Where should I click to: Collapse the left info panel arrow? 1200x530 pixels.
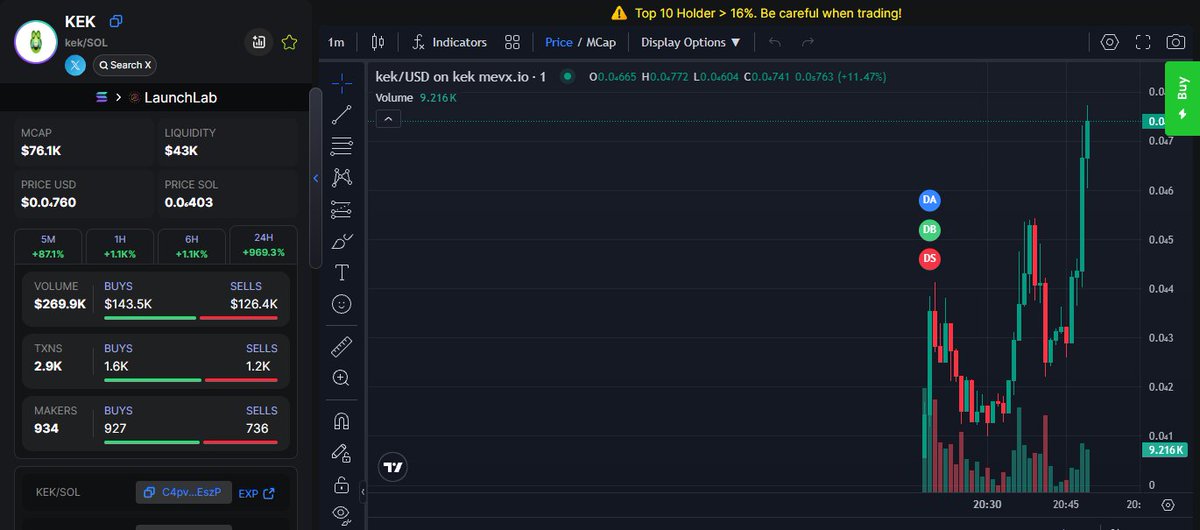[x=316, y=178]
